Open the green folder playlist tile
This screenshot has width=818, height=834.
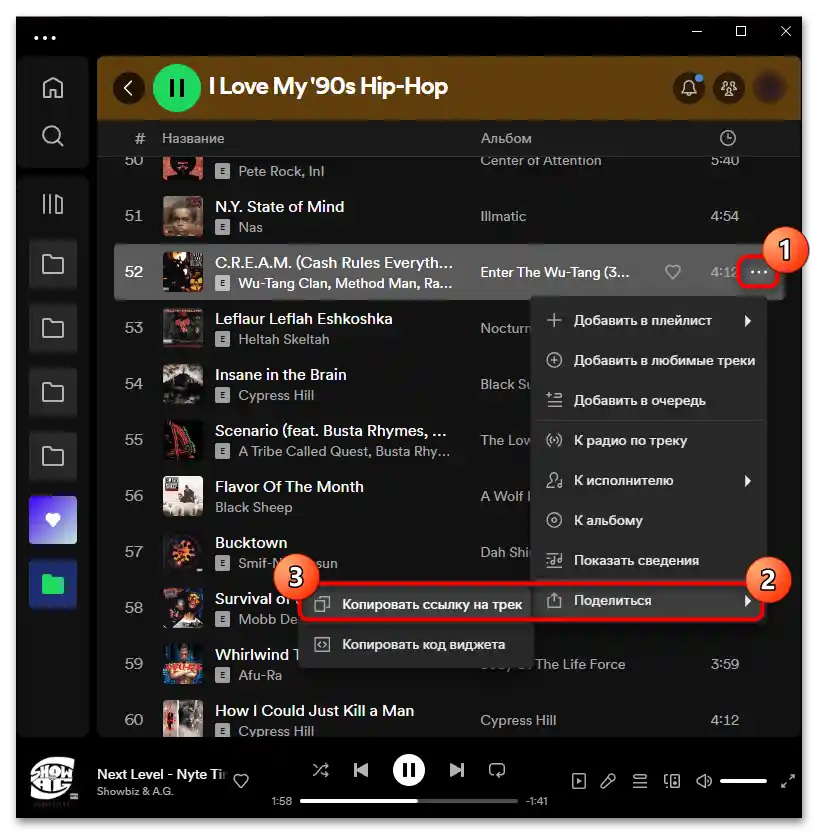pos(53,584)
